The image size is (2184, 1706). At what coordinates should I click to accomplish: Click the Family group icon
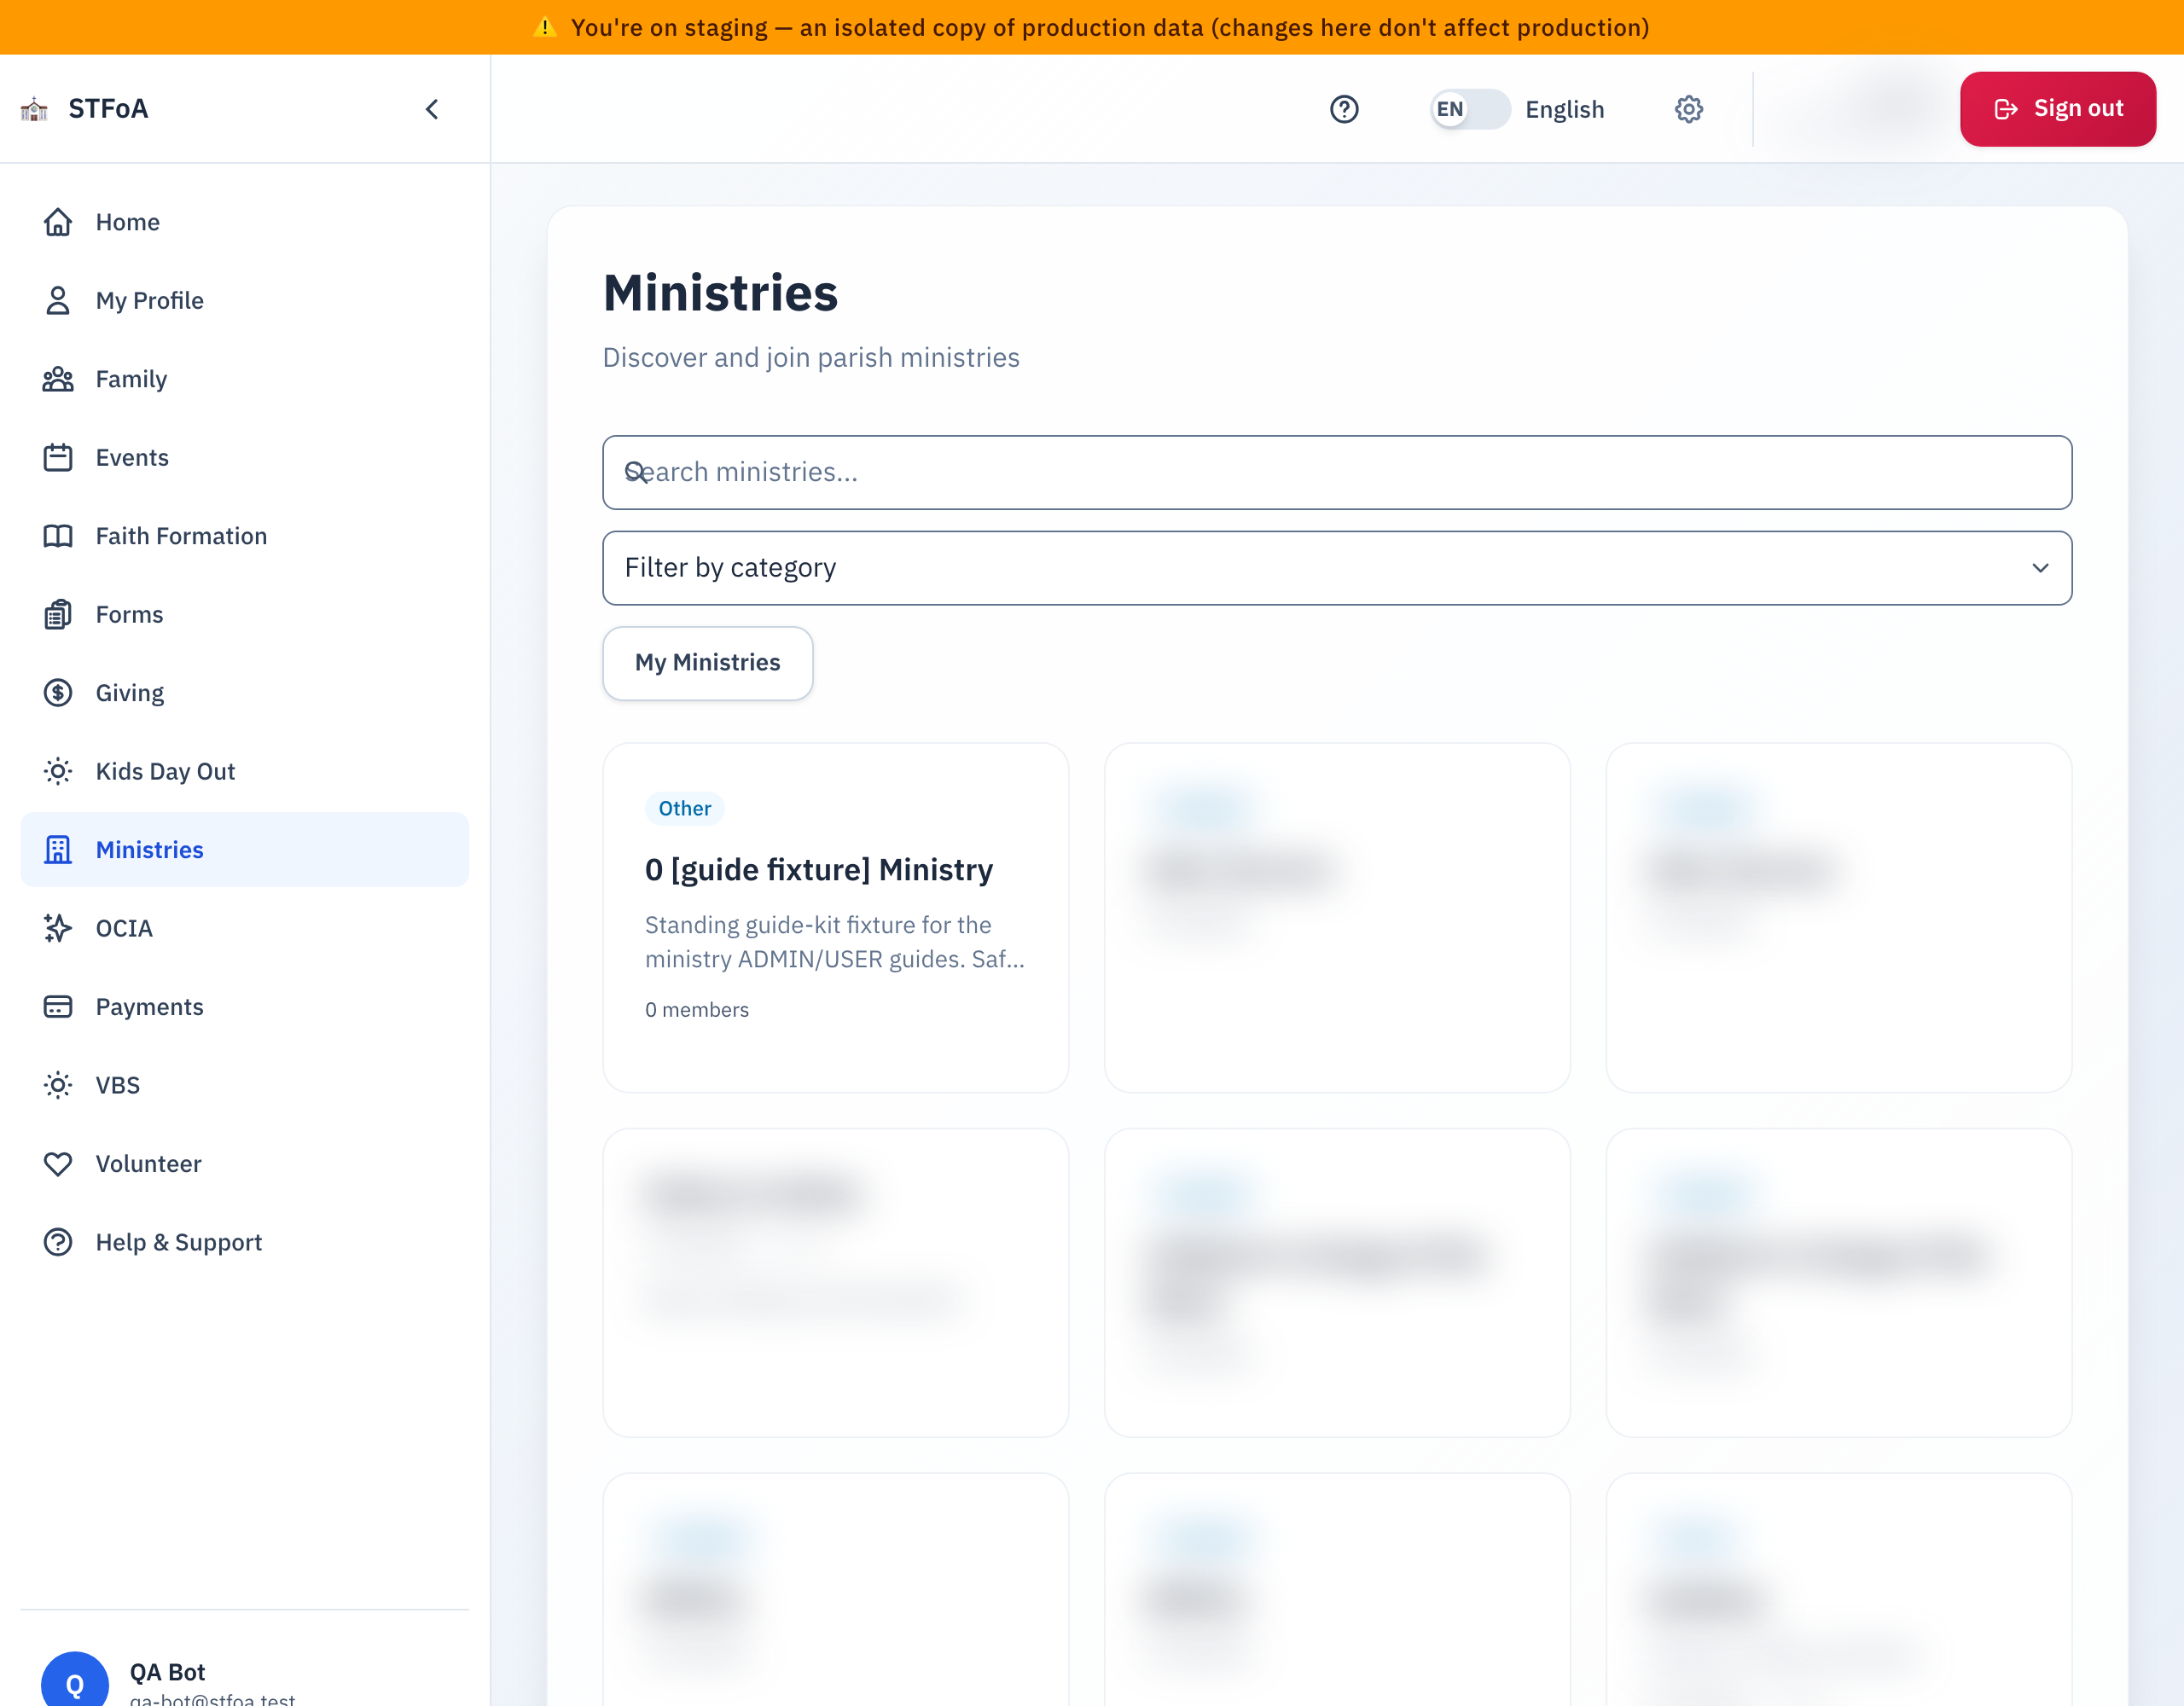pyautogui.click(x=58, y=379)
